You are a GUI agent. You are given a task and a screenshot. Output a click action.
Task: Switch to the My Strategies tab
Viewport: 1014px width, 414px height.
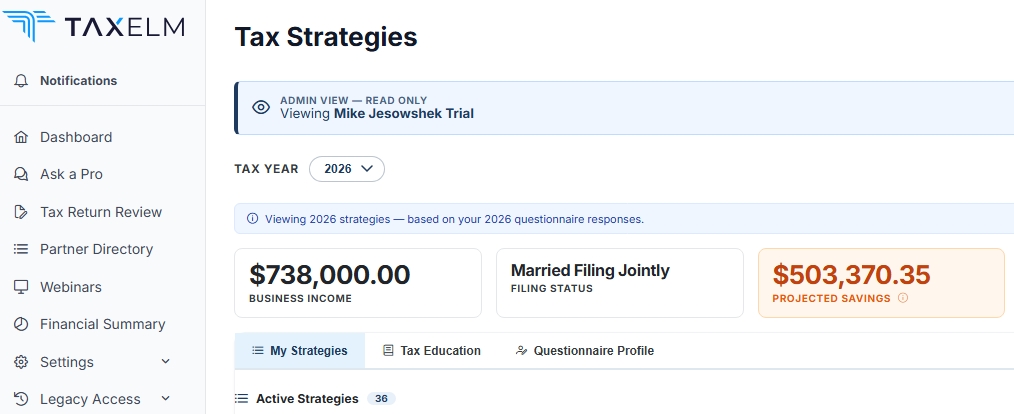point(300,351)
